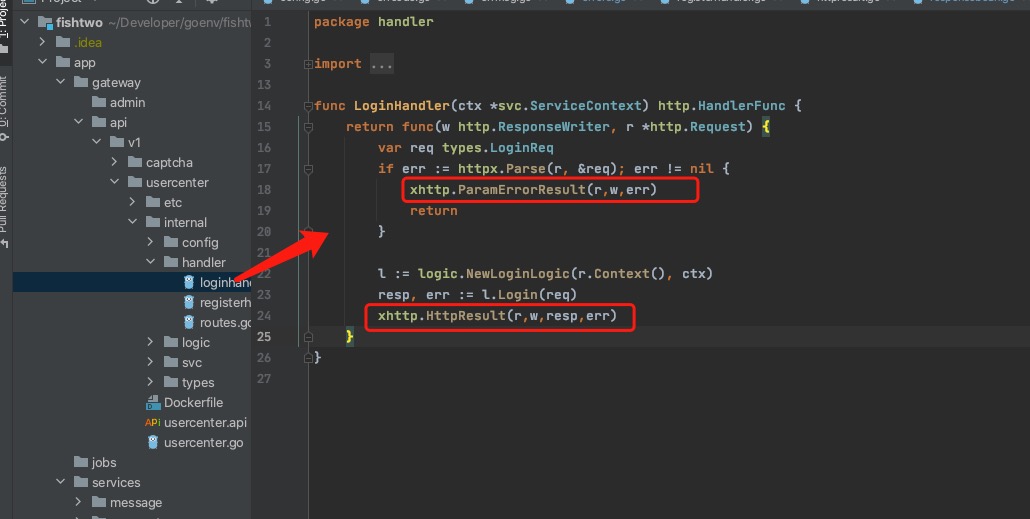Click HttpResult call on line 24
Viewport: 1030px width, 519px height.
click(497, 316)
